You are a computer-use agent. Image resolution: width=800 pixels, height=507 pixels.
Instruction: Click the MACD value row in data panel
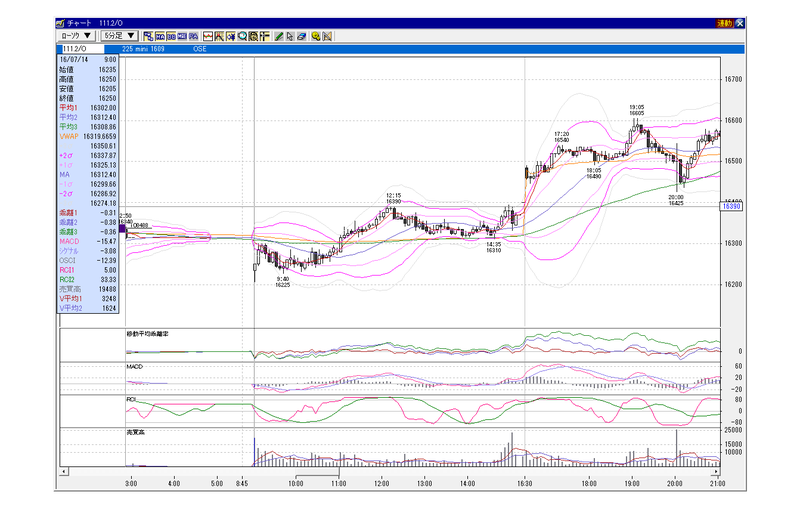[x=88, y=243]
